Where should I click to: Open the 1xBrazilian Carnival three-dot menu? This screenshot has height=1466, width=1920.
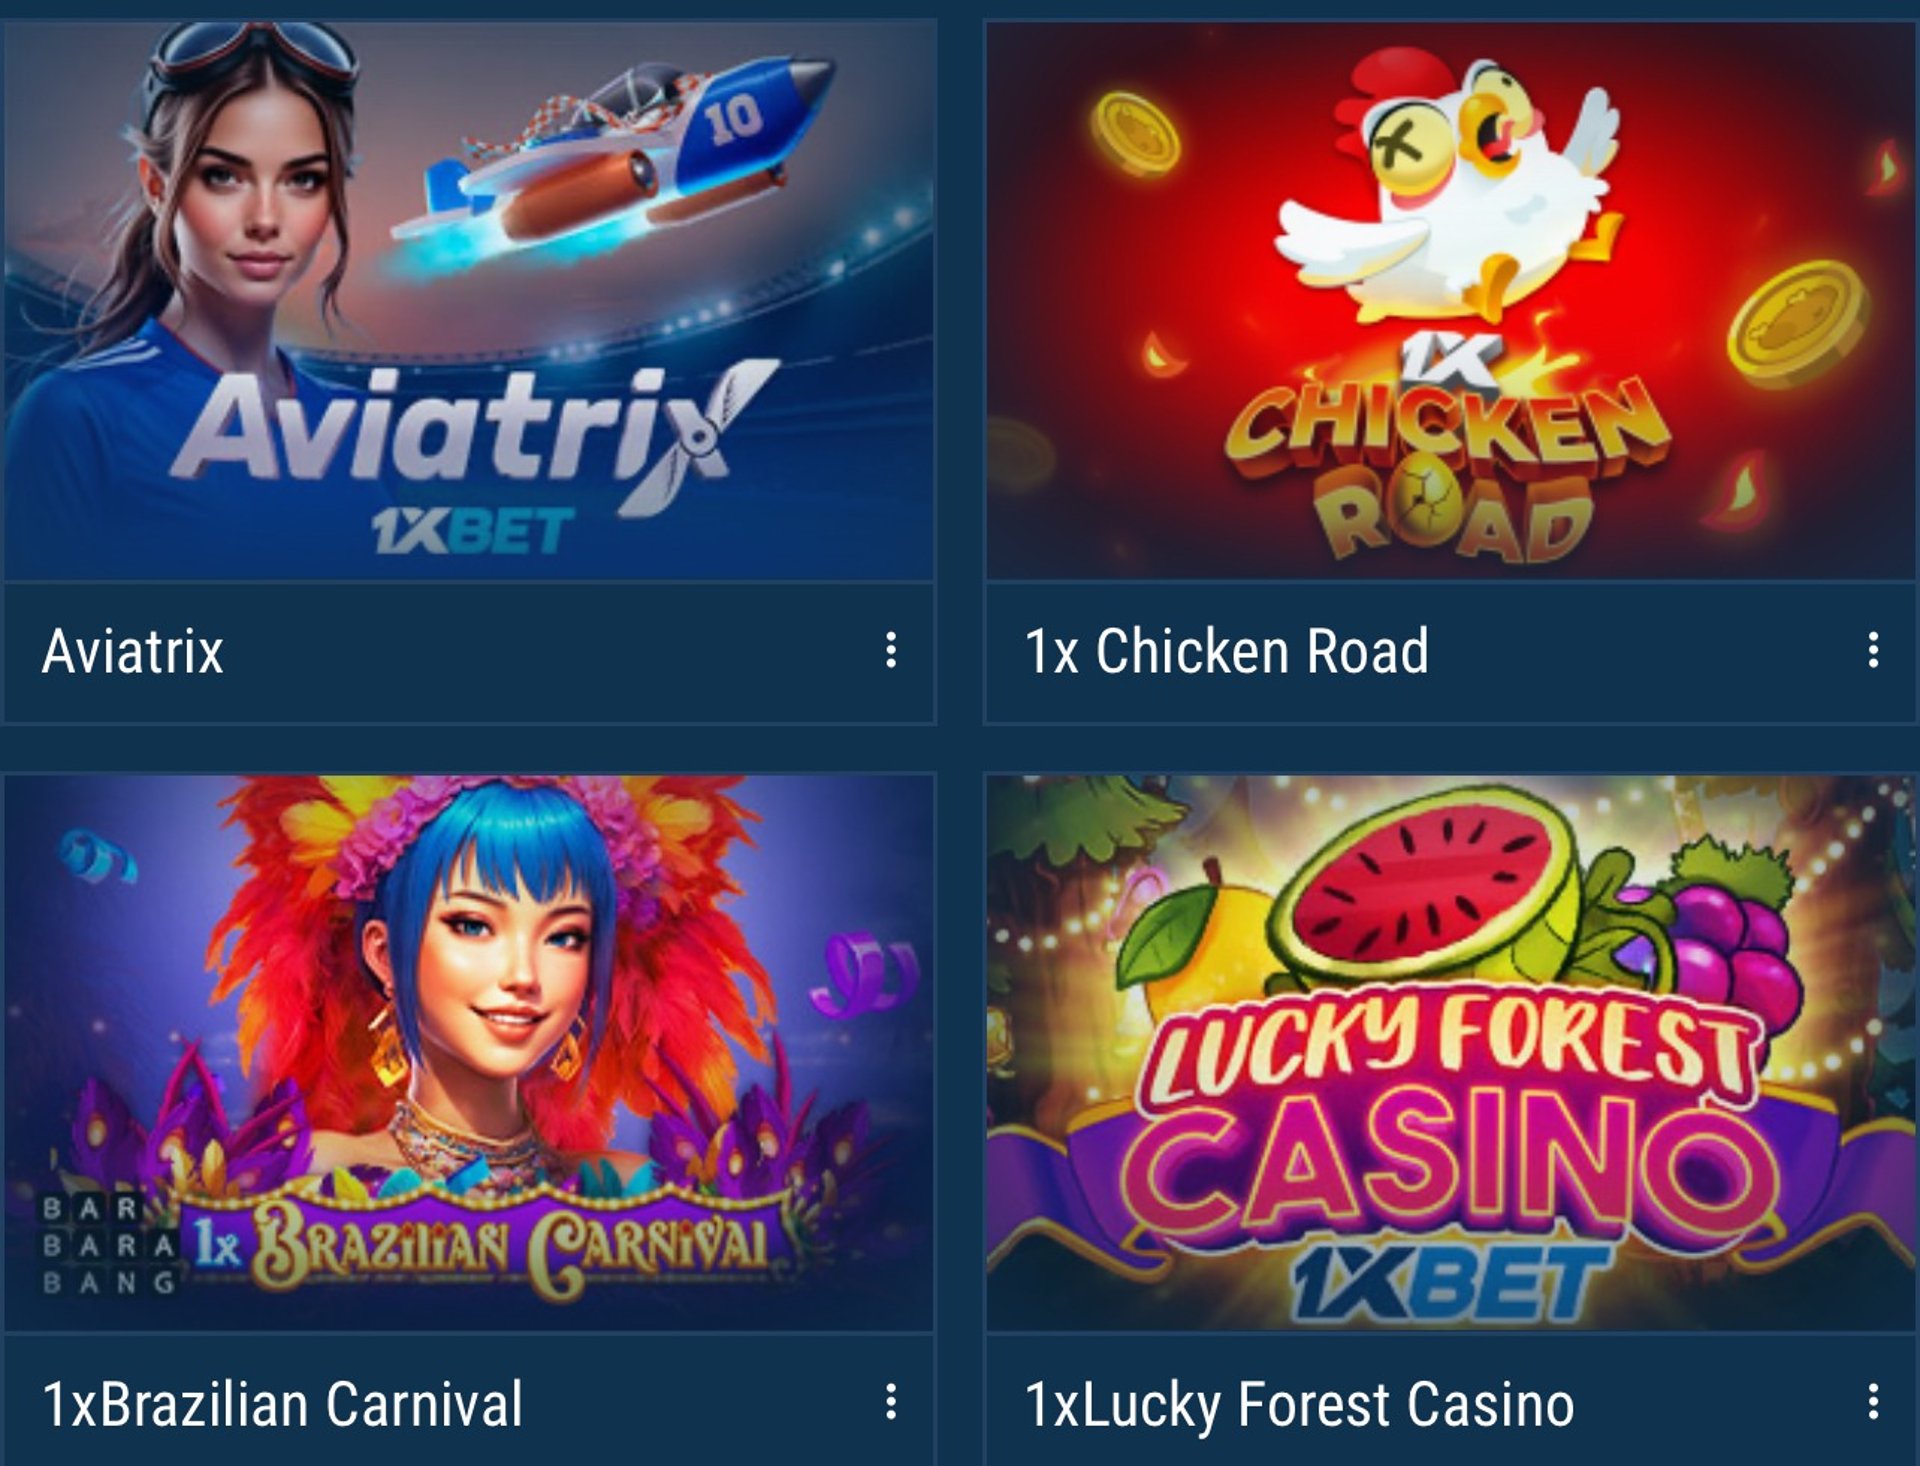pos(890,1403)
